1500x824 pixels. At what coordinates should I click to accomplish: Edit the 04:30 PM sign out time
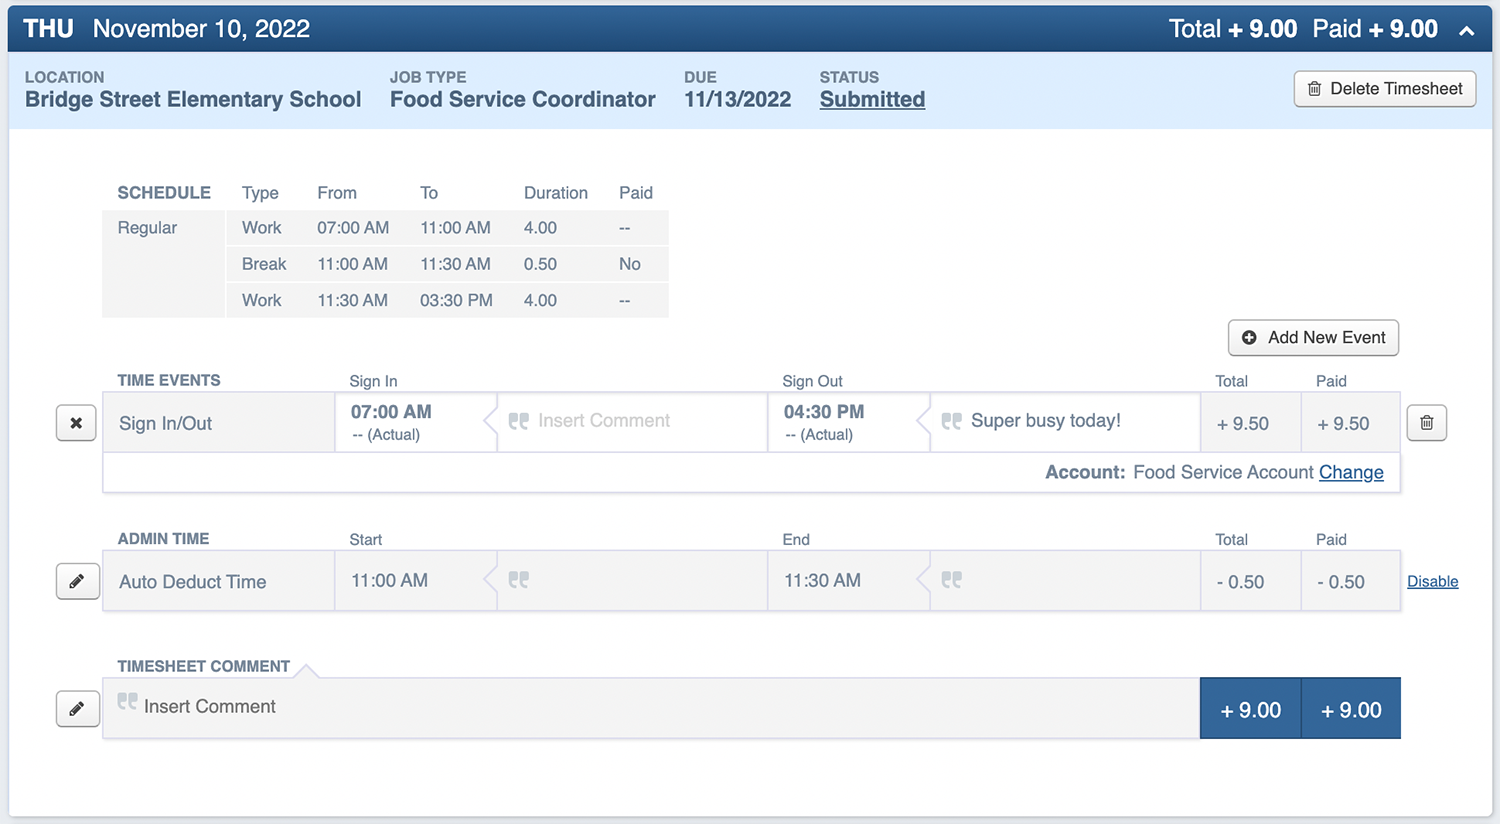[824, 412]
